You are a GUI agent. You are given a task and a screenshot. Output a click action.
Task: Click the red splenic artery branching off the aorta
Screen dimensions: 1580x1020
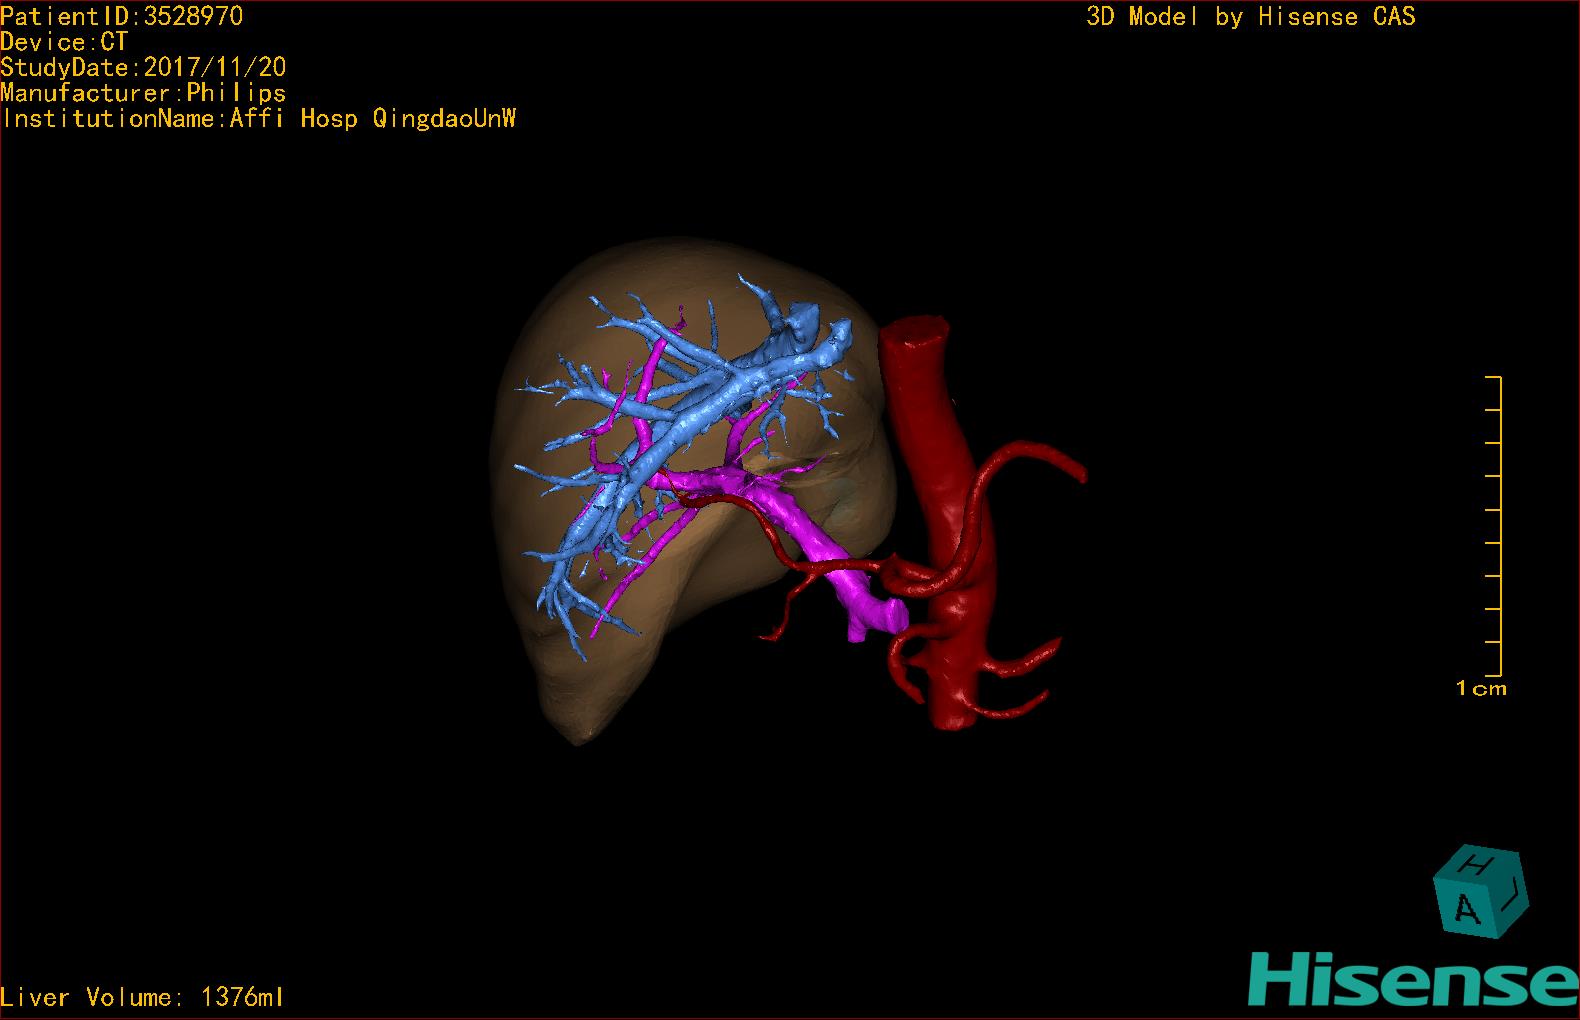(x=1030, y=458)
